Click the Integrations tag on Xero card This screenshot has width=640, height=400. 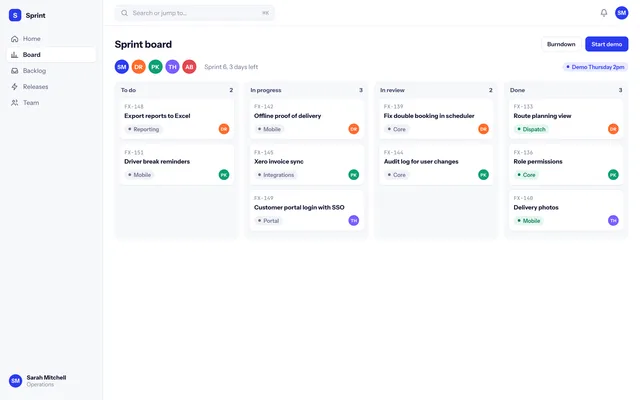(x=276, y=175)
